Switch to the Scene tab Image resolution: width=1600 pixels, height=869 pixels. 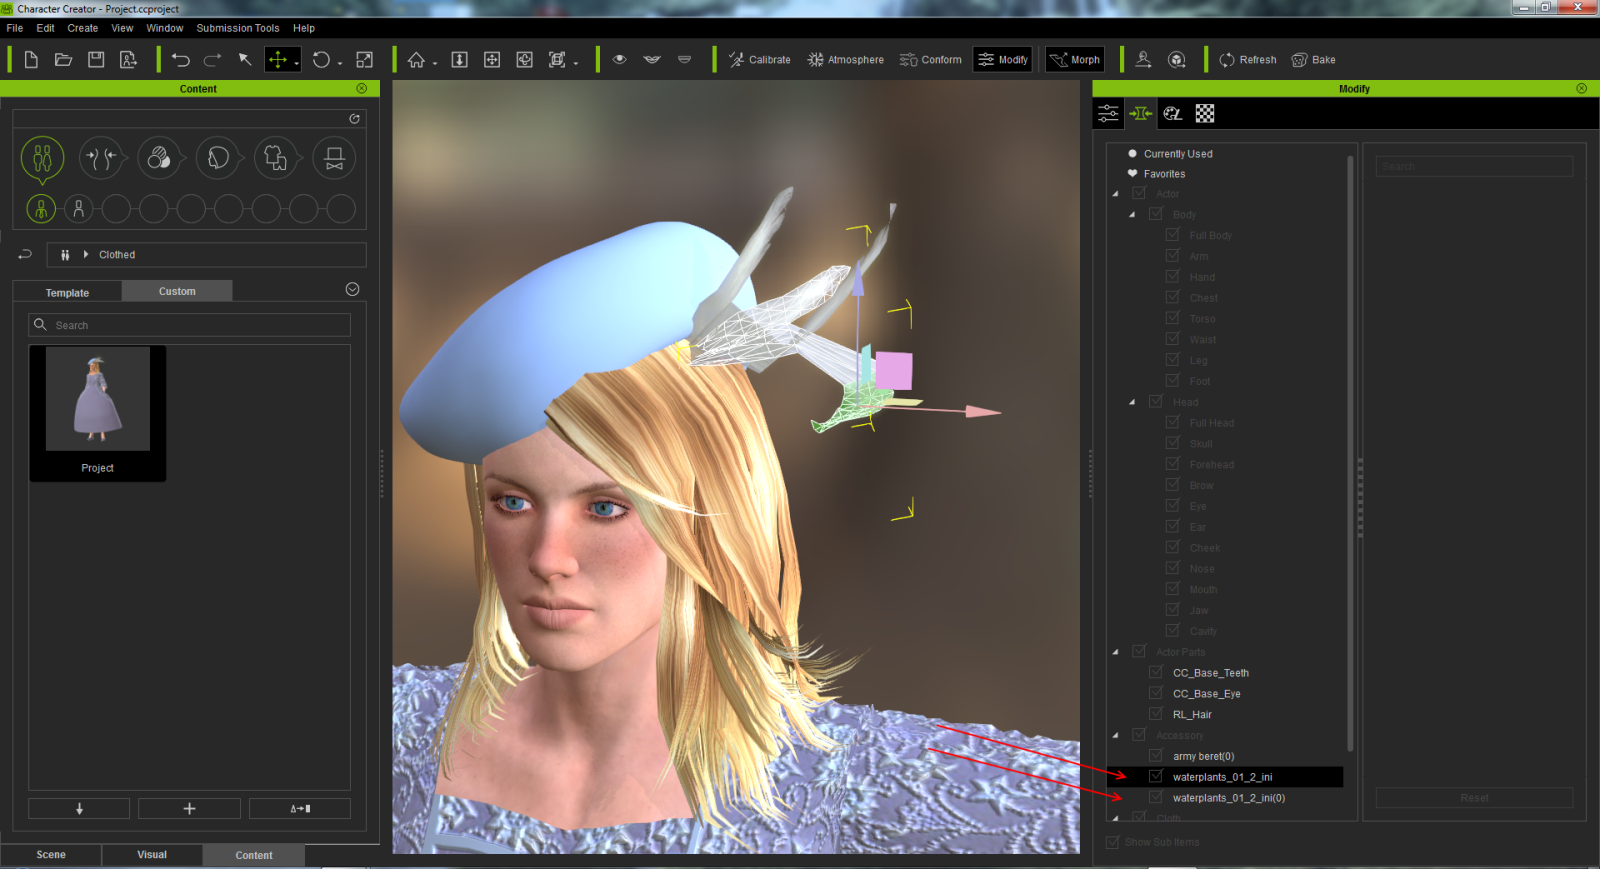pos(51,855)
